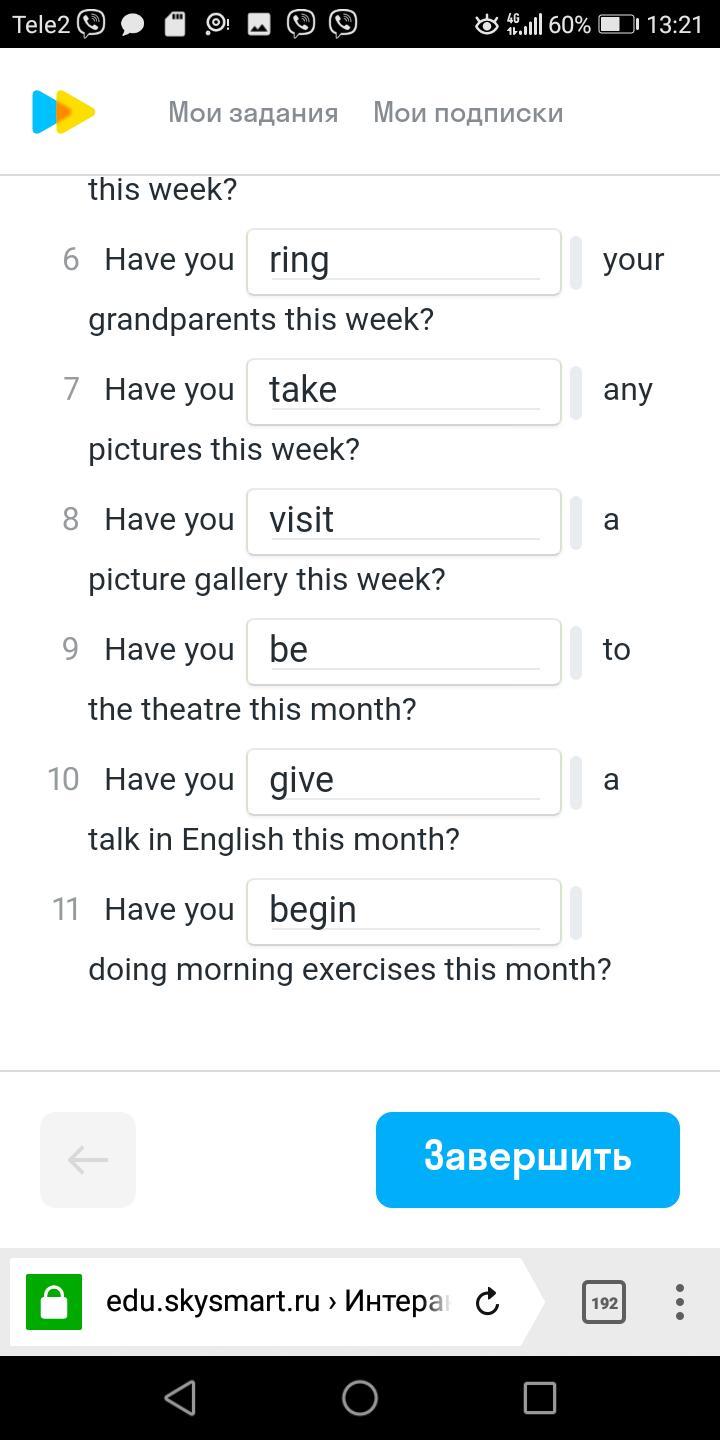The width and height of the screenshot is (720, 1440).
Task: Tap the green padlock security icon
Action: (54, 1302)
